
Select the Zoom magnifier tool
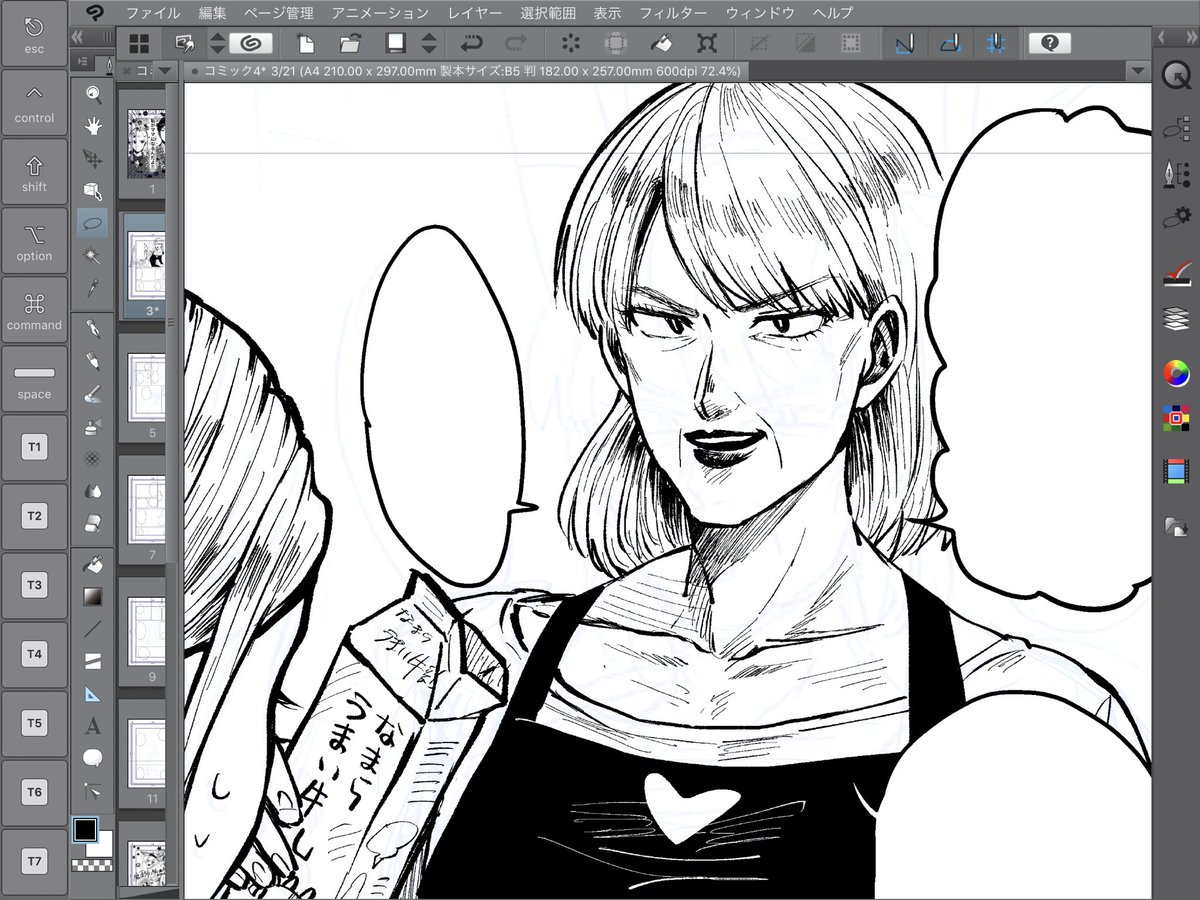[x=93, y=94]
